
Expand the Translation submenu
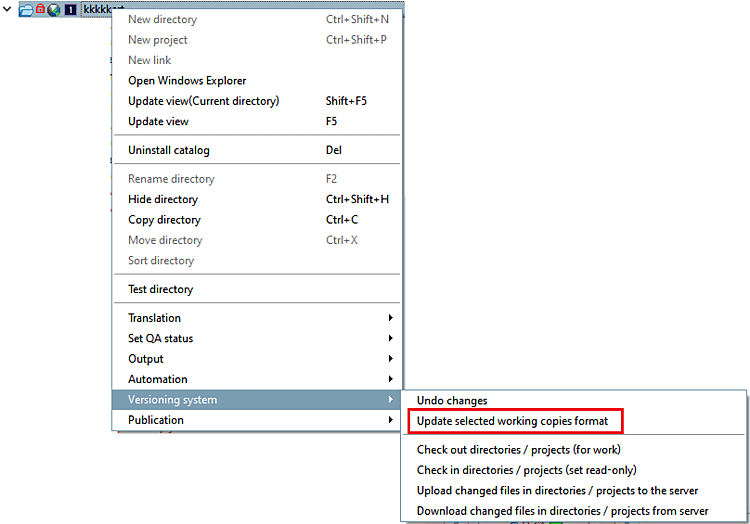(258, 318)
